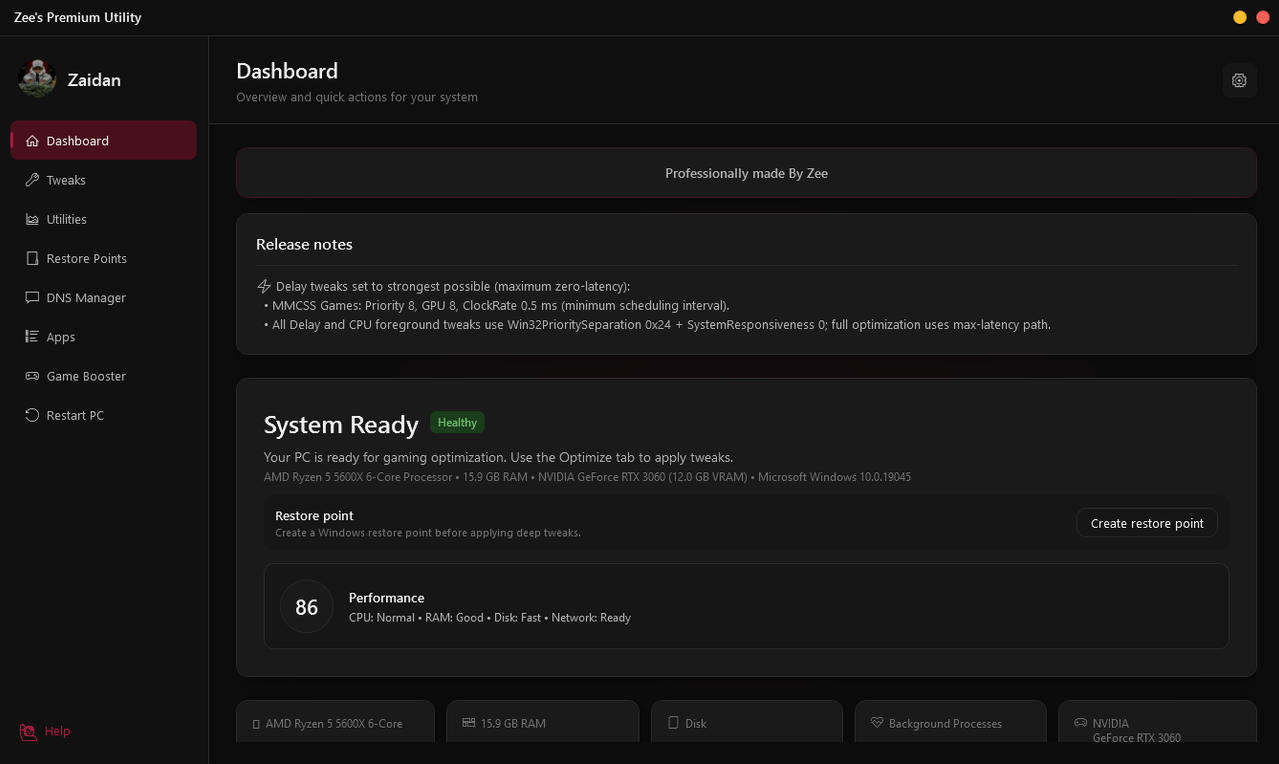Image resolution: width=1279 pixels, height=764 pixels.
Task: Select the NVIDIA GeForce RTX 3060 card
Action: pyautogui.click(x=1158, y=721)
